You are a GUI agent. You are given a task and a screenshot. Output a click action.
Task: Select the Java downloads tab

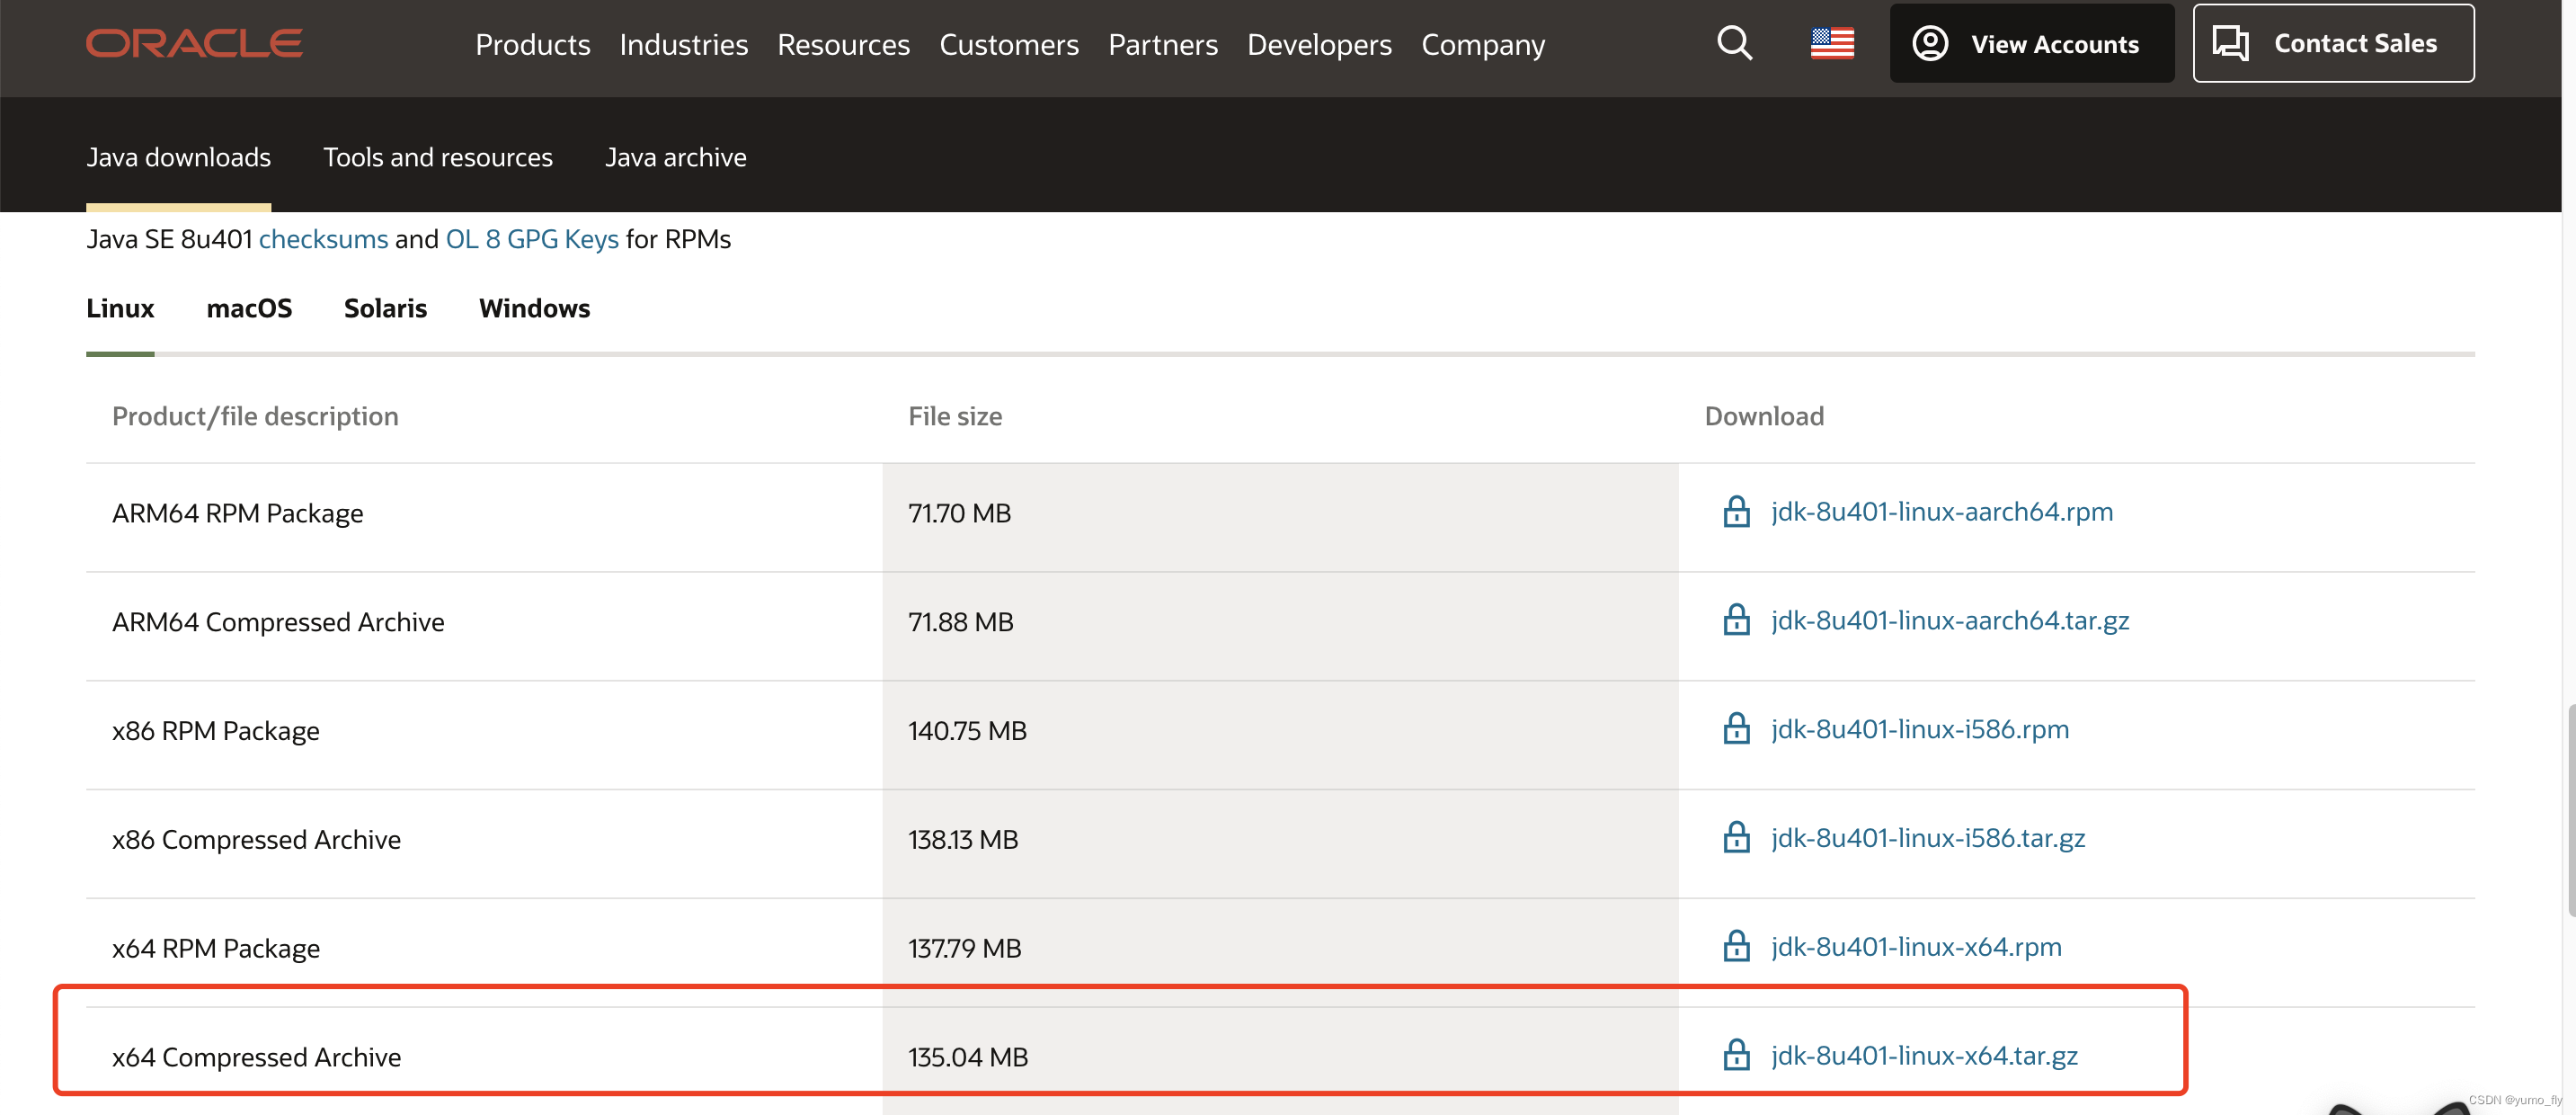pos(178,157)
